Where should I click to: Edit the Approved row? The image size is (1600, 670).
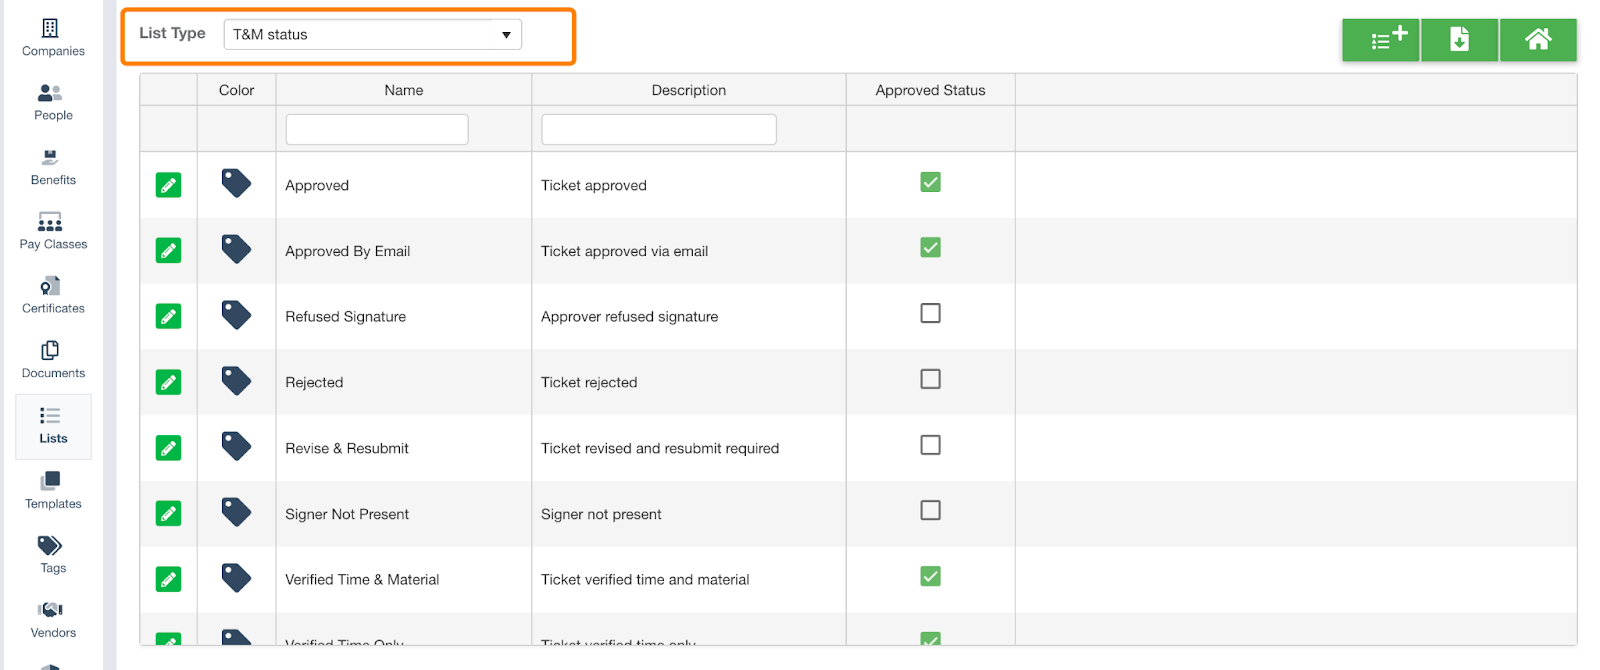pos(169,185)
